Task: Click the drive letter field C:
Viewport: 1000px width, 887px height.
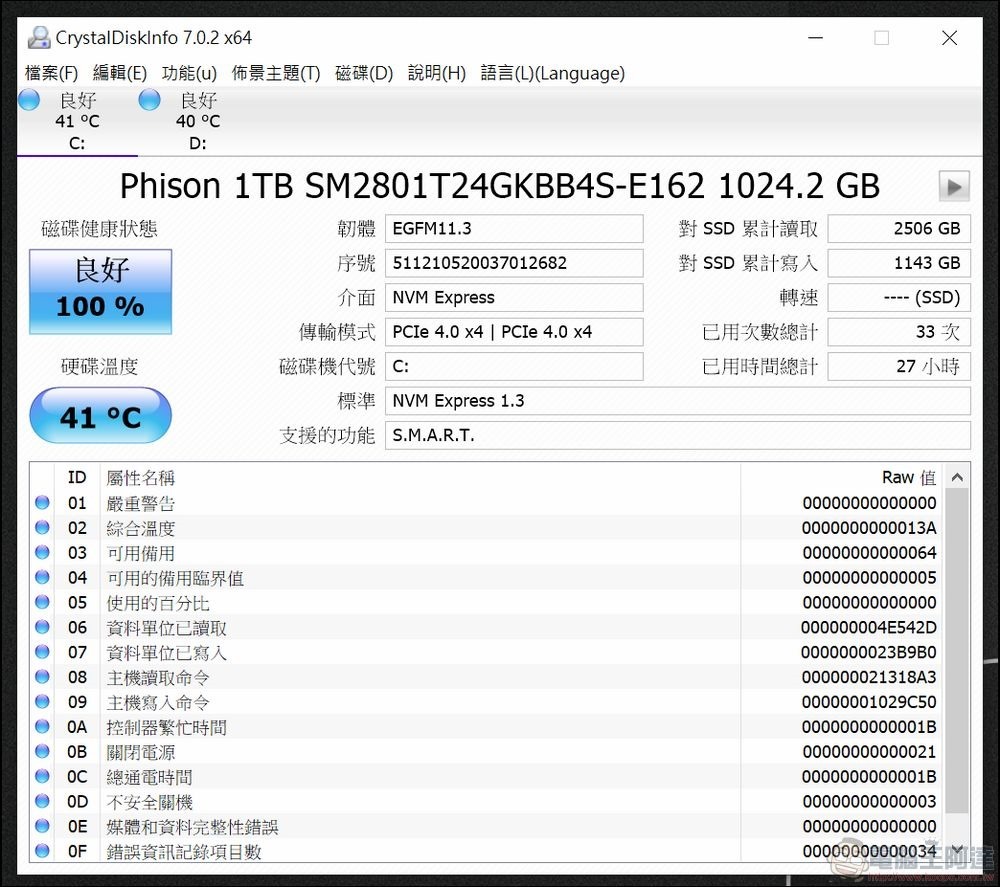Action: click(x=514, y=366)
